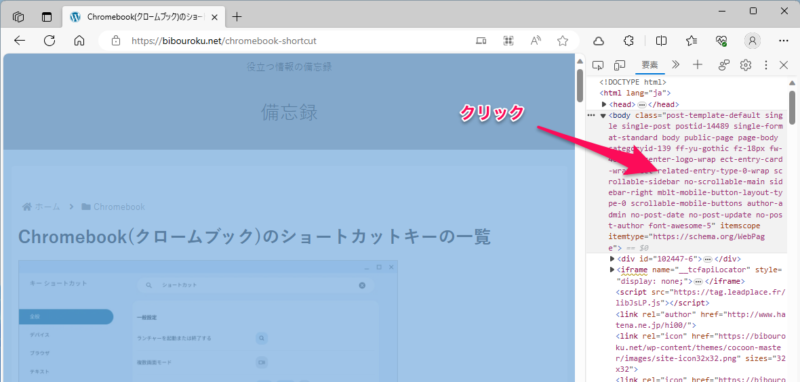The image size is (800, 382).
Task: Select the <!DOCTYPE html> line
Action: (x=633, y=82)
